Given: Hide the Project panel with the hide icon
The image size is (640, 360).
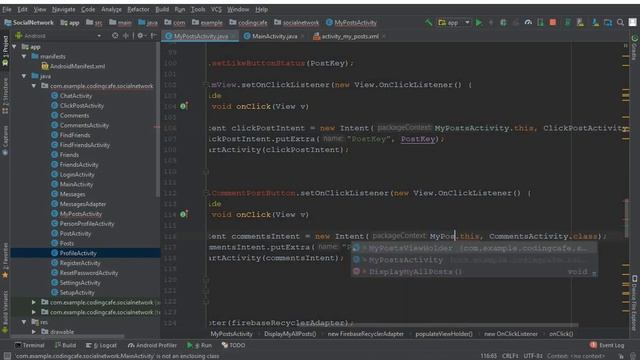Looking at the screenshot, I should (153, 36).
